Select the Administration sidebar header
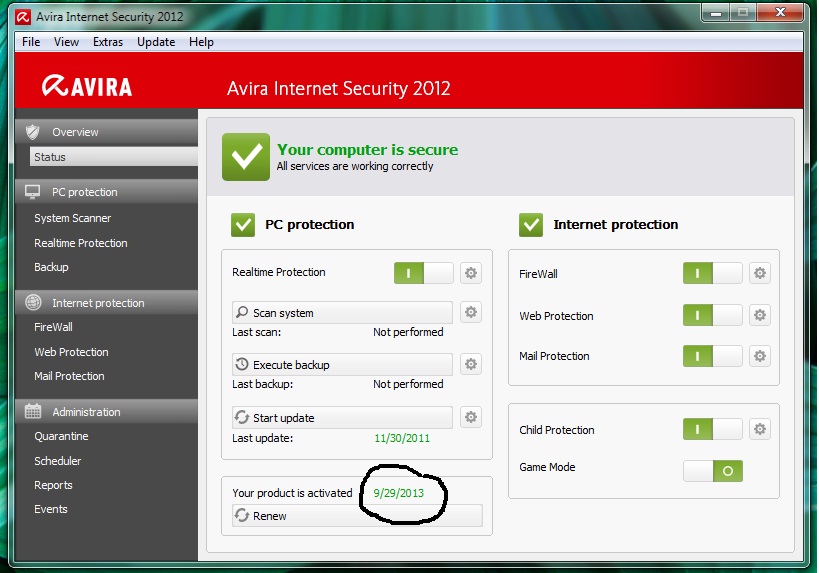The image size is (819, 573). (x=107, y=412)
